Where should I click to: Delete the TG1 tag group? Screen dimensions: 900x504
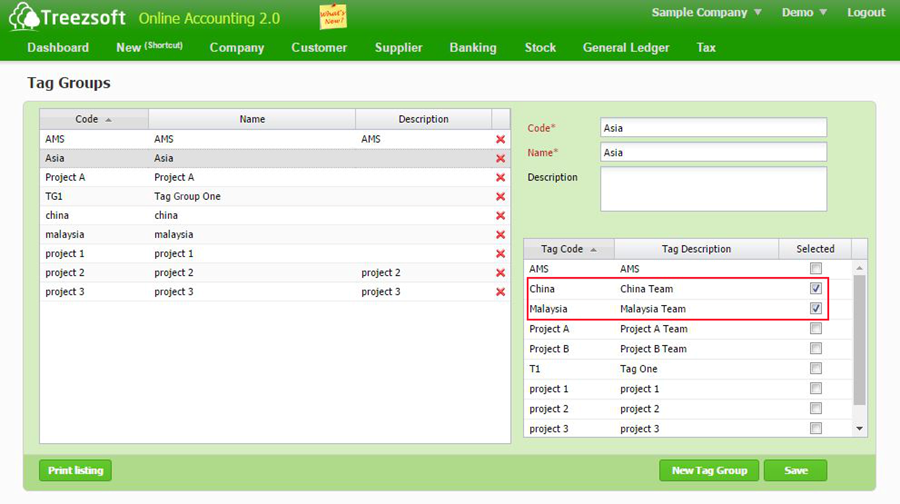(501, 196)
